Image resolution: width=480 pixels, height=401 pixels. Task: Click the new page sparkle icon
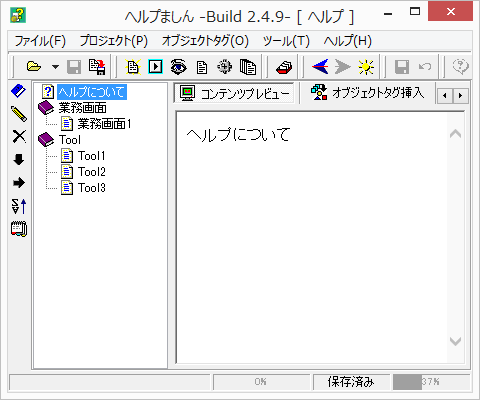(x=133, y=67)
